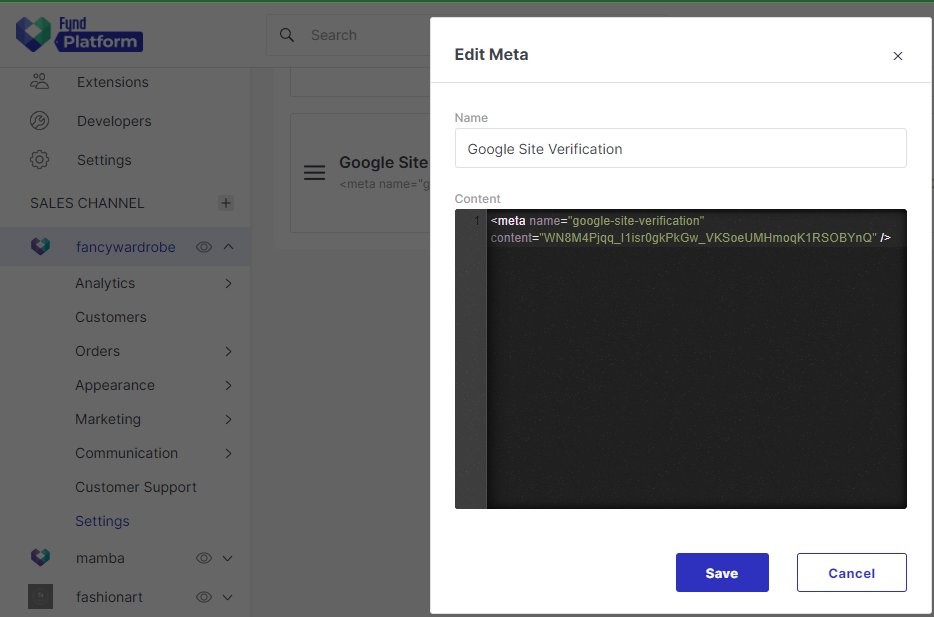Open Extensions in the sidebar
This screenshot has height=617, width=934.
click(x=113, y=82)
